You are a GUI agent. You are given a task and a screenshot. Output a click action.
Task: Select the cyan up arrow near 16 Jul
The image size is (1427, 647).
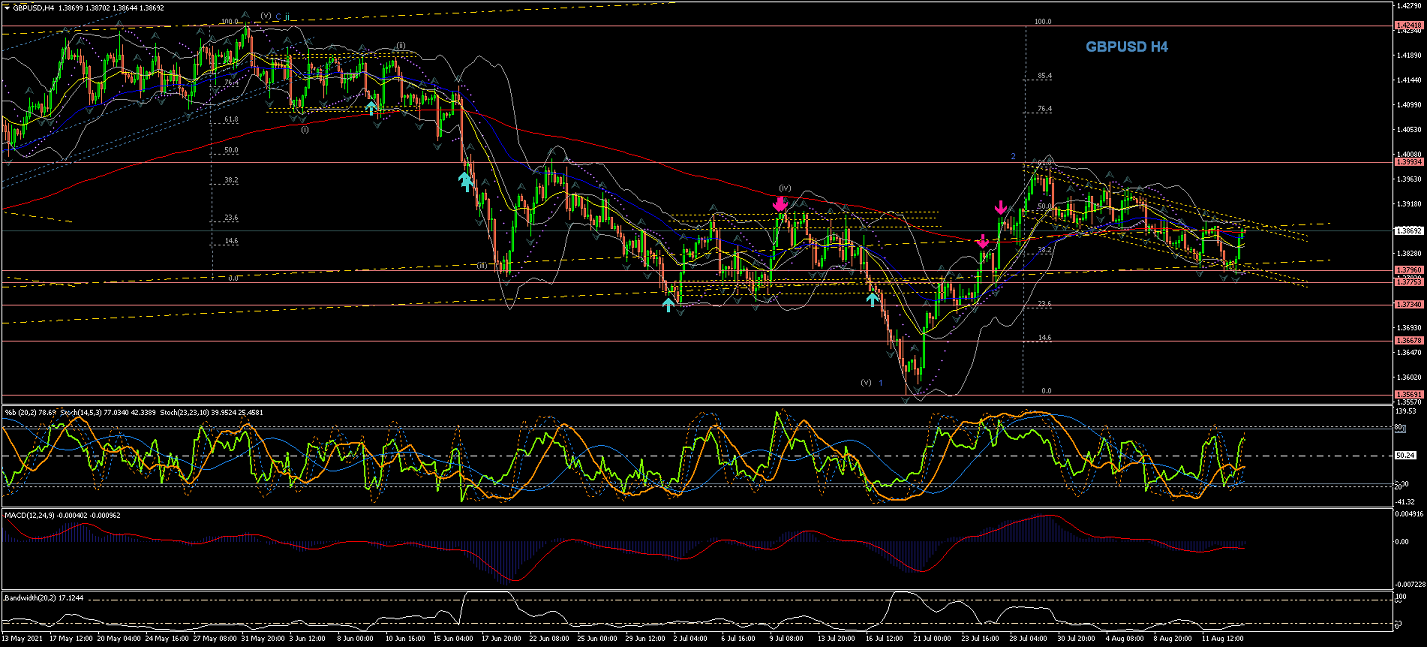pyautogui.click(x=872, y=297)
